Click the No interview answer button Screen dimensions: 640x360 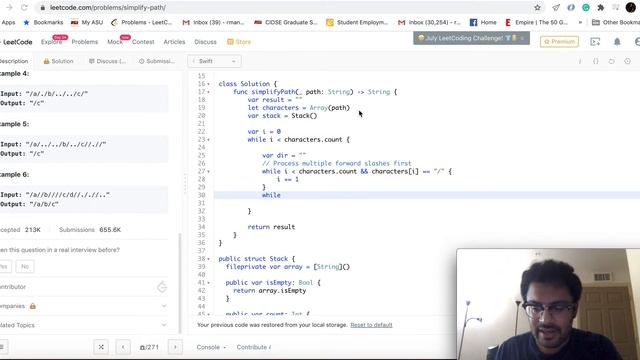click(x=25, y=267)
